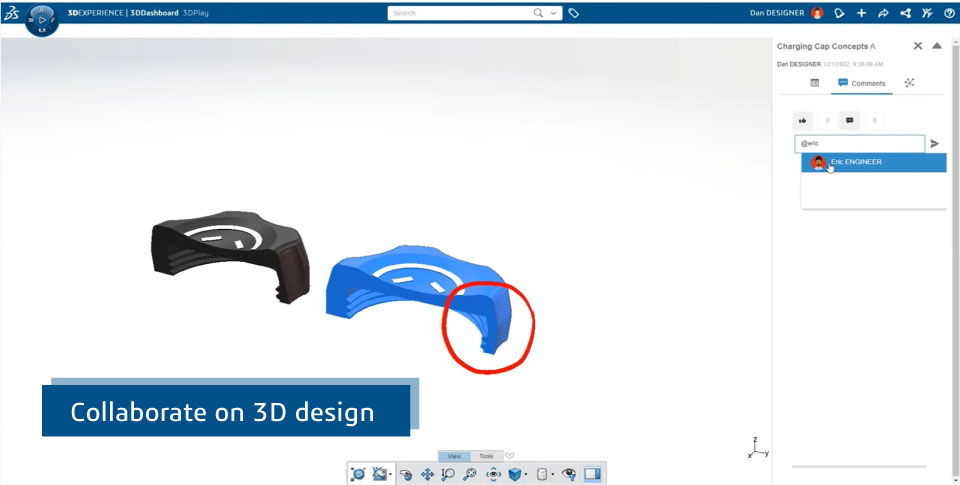960x485 pixels.
Task: Toggle the show/hide eye tool in toolbar
Action: 569,474
